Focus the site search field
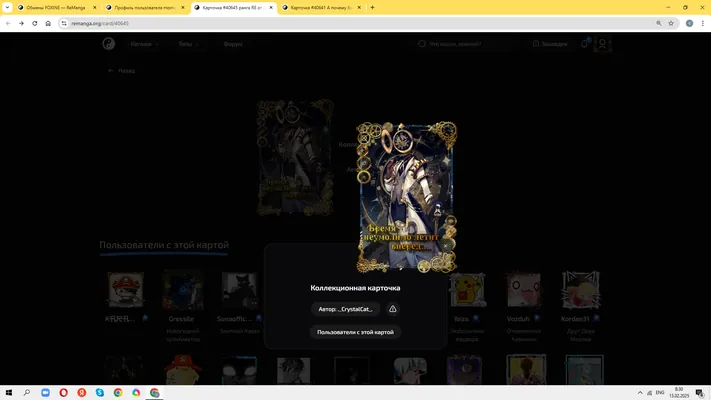 (x=467, y=44)
